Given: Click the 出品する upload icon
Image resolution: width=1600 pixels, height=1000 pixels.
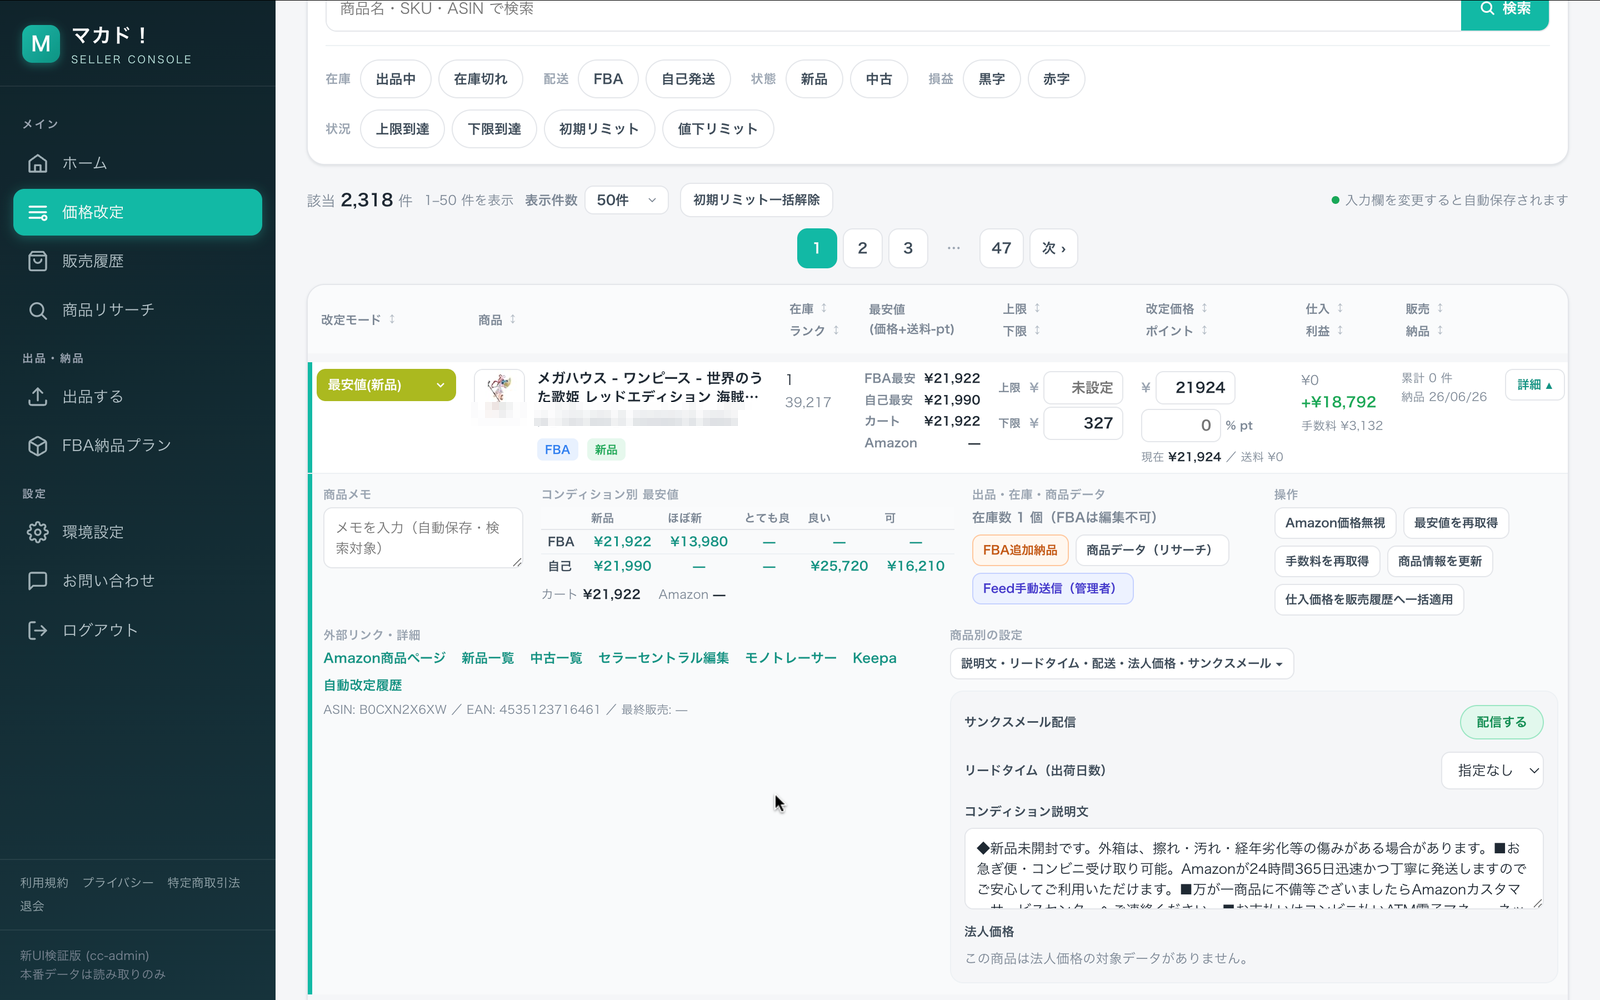Looking at the screenshot, I should click(x=38, y=397).
